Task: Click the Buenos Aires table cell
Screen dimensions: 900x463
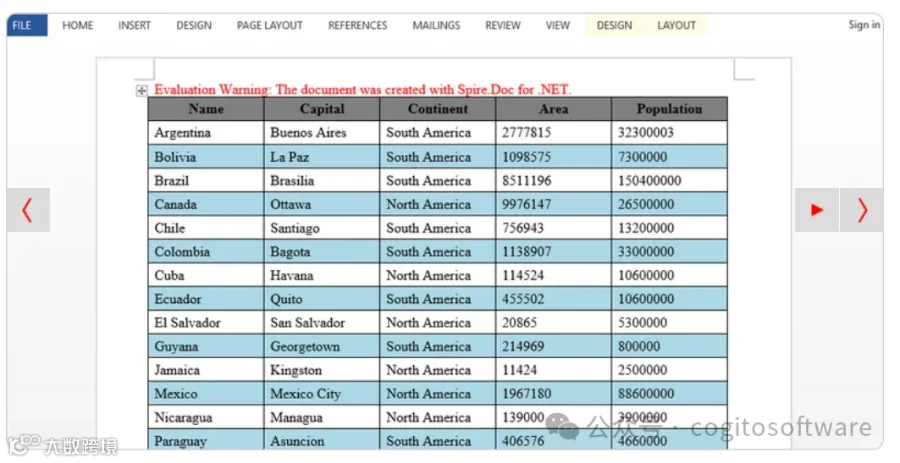Action: (321, 133)
